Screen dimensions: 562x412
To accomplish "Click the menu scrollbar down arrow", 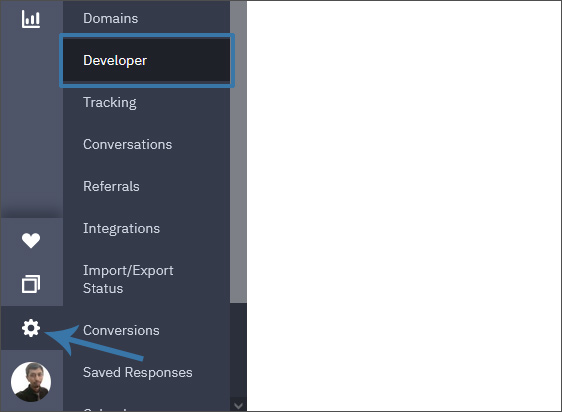I will (238, 405).
